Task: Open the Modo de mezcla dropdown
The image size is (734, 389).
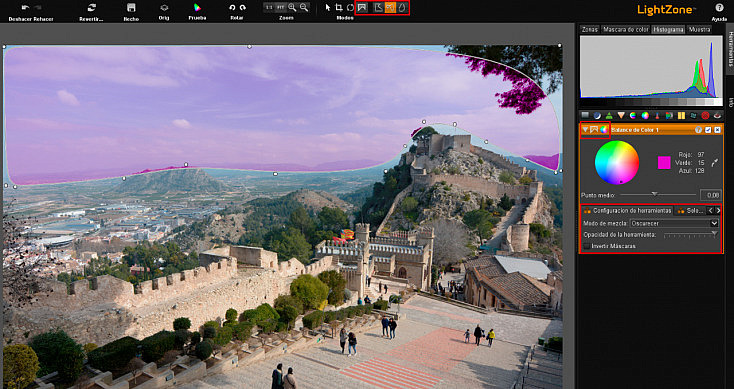Action: [x=674, y=223]
